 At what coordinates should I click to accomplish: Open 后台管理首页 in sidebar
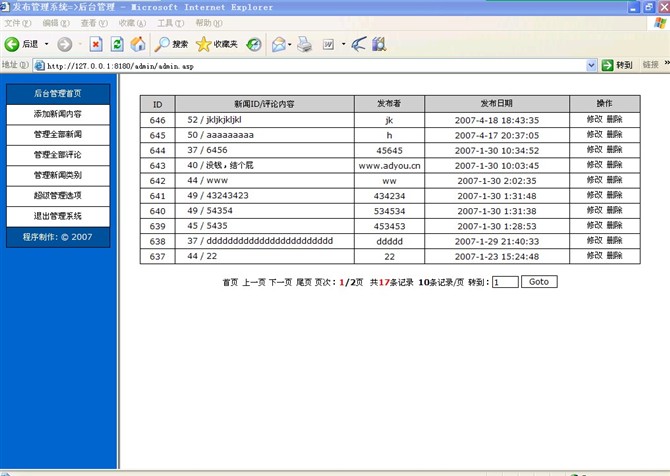pyautogui.click(x=58, y=94)
